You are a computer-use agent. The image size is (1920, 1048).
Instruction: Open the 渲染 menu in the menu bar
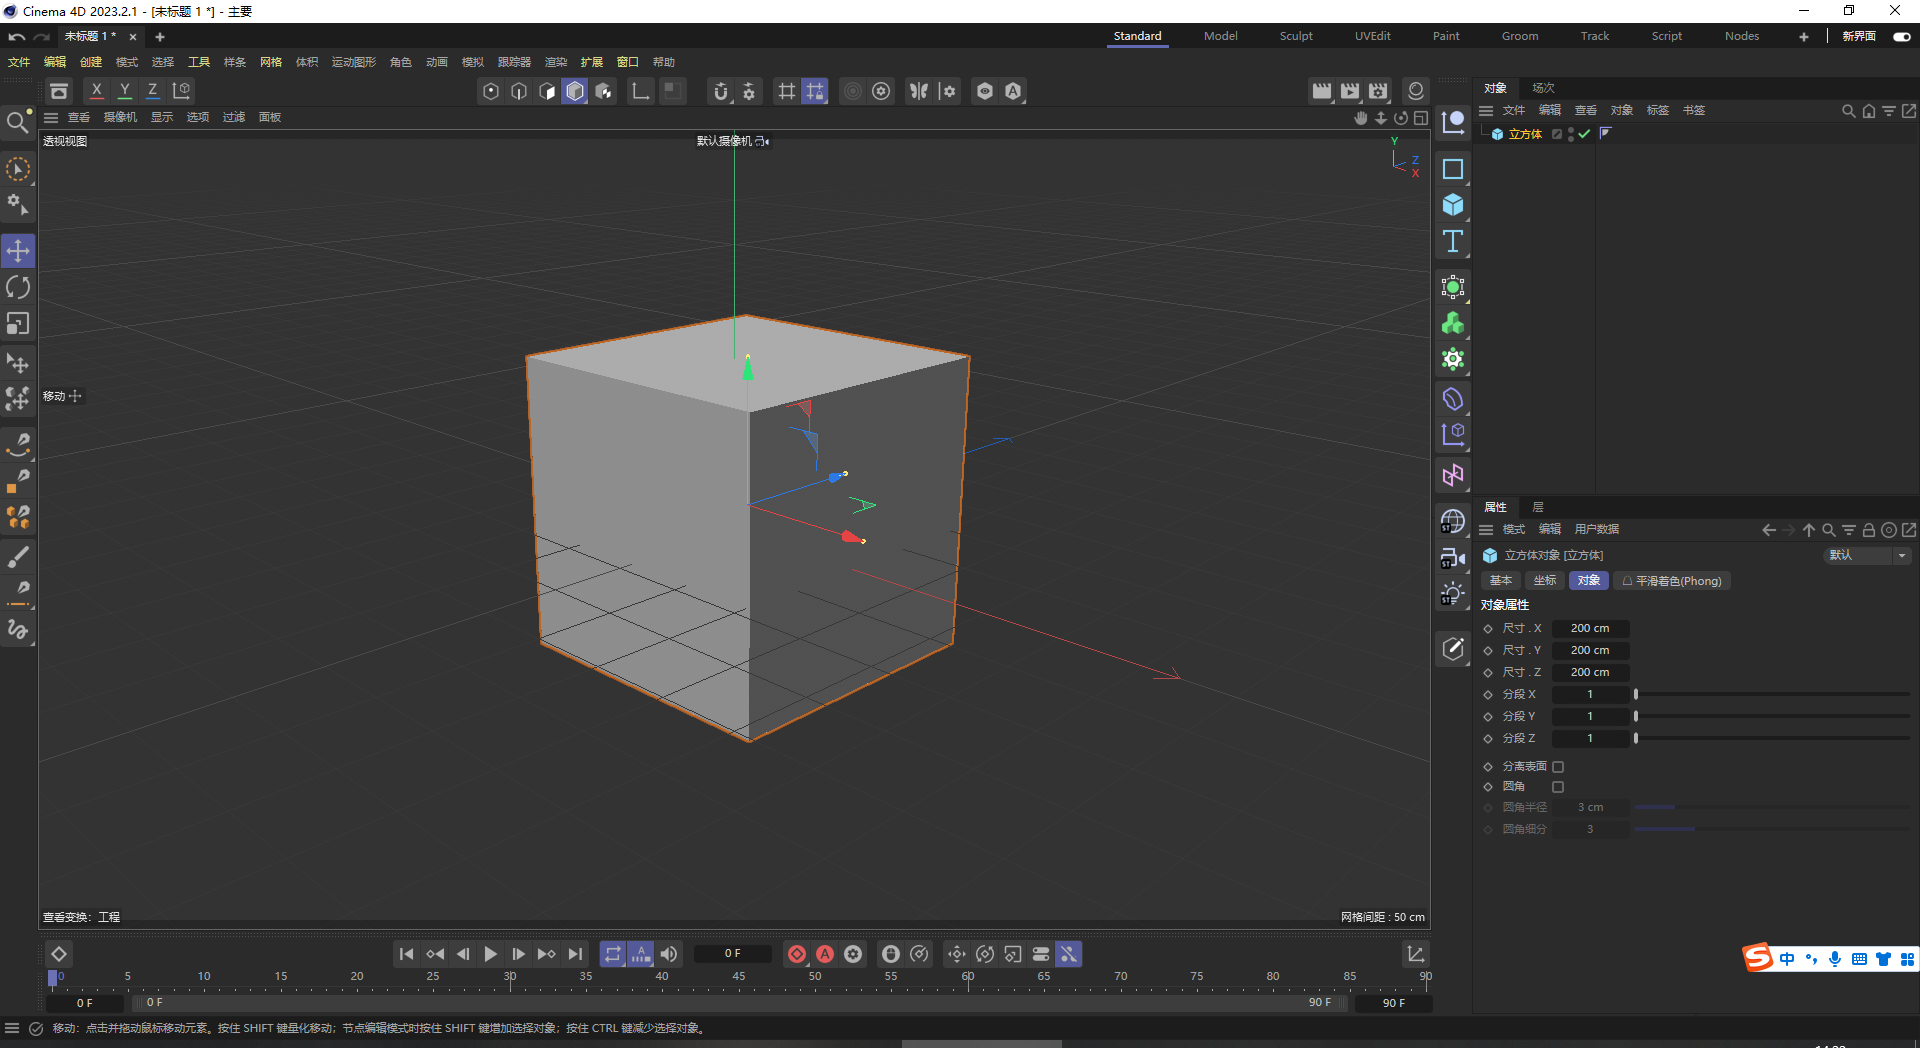pos(556,61)
